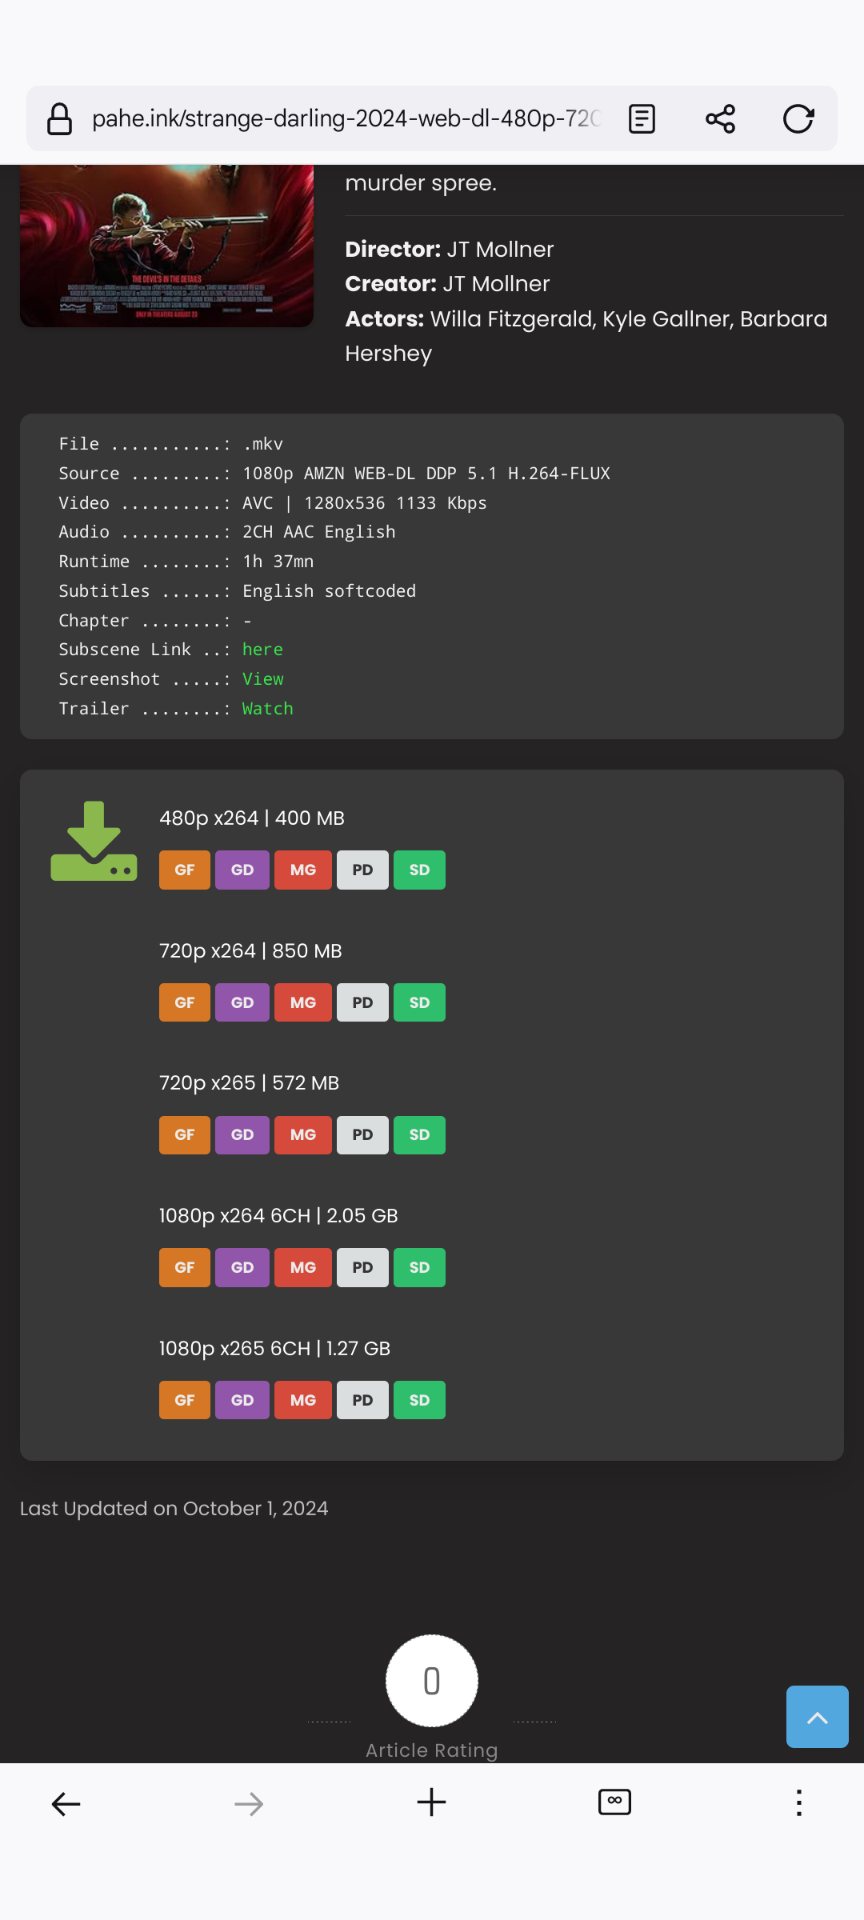Tap the scroll-to-top button
The image size is (864, 1920).
817,1716
